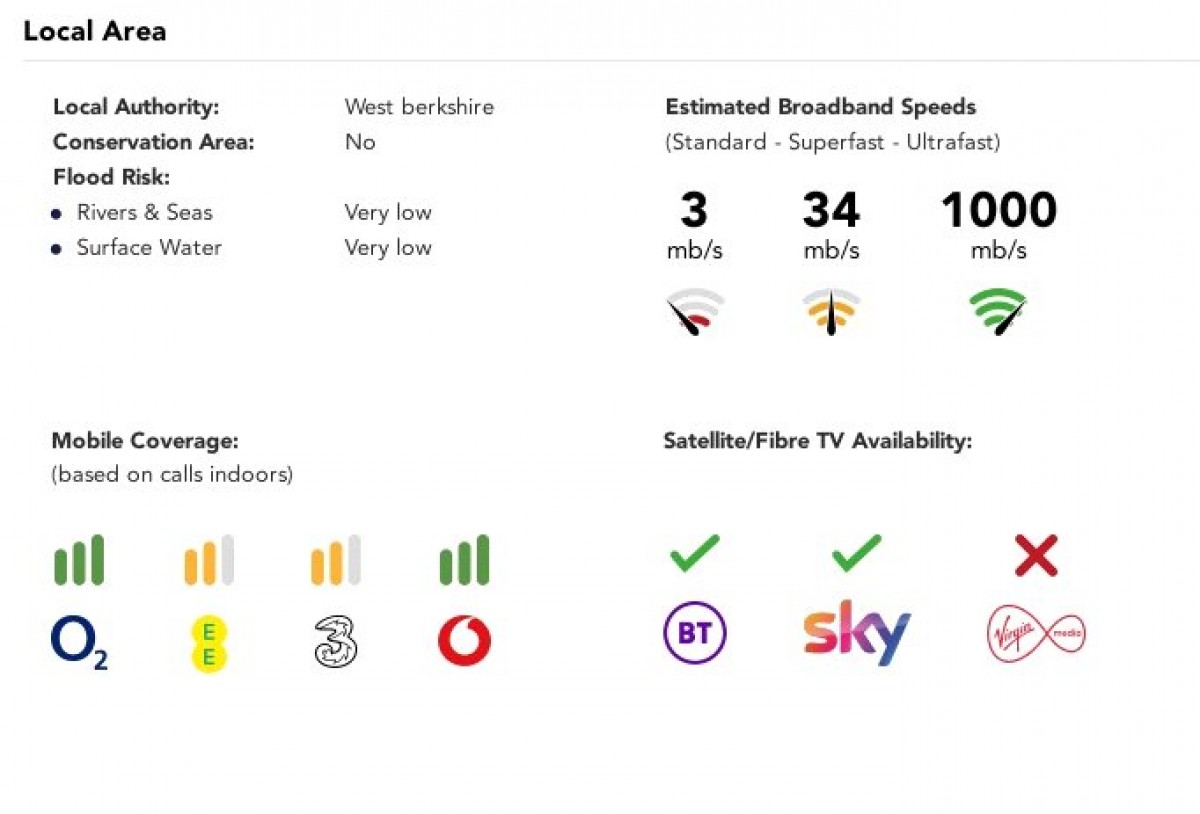Click the O2 network logo
1200x814 pixels.
pos(79,642)
